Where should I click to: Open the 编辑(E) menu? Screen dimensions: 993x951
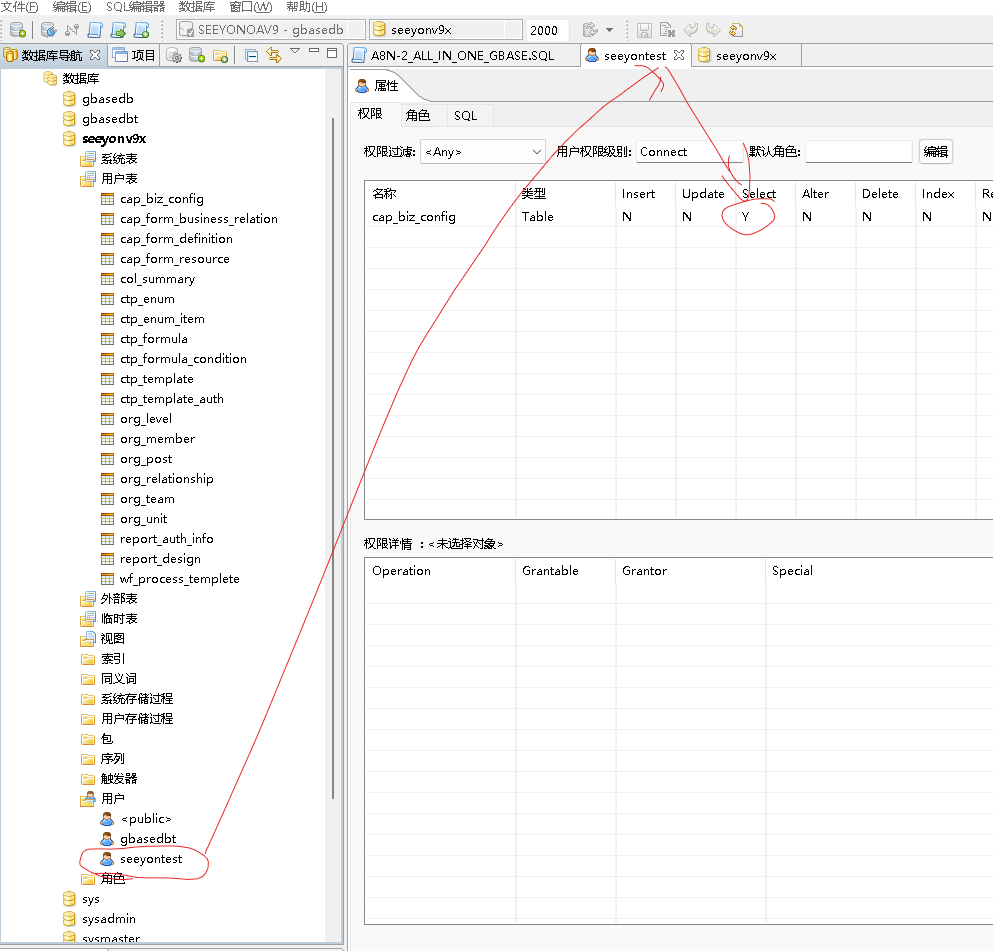[x=72, y=7]
